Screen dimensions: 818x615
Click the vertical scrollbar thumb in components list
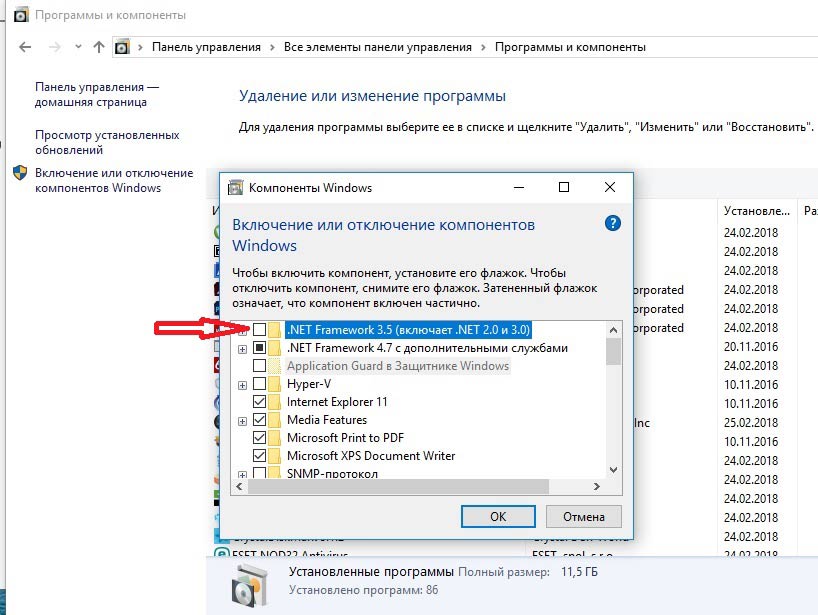(x=614, y=352)
